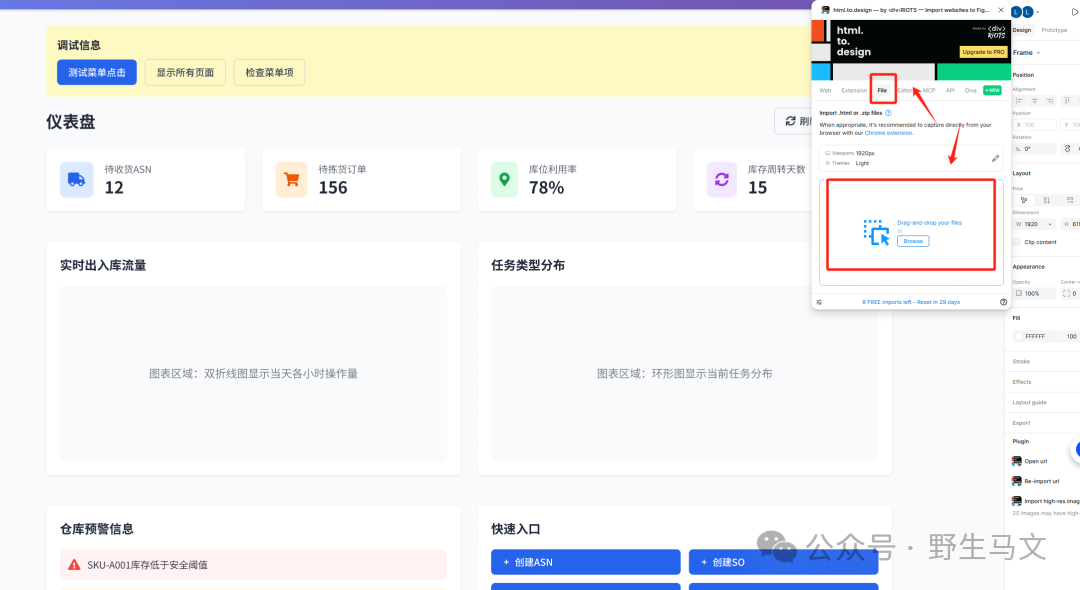Click the green location pin icon on 库位利用率 card
The image size is (1080, 590).
pyautogui.click(x=507, y=180)
